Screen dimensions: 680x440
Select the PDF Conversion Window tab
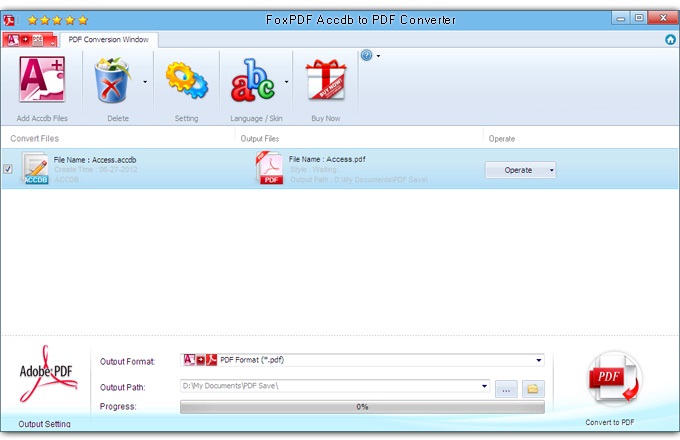tap(108, 39)
